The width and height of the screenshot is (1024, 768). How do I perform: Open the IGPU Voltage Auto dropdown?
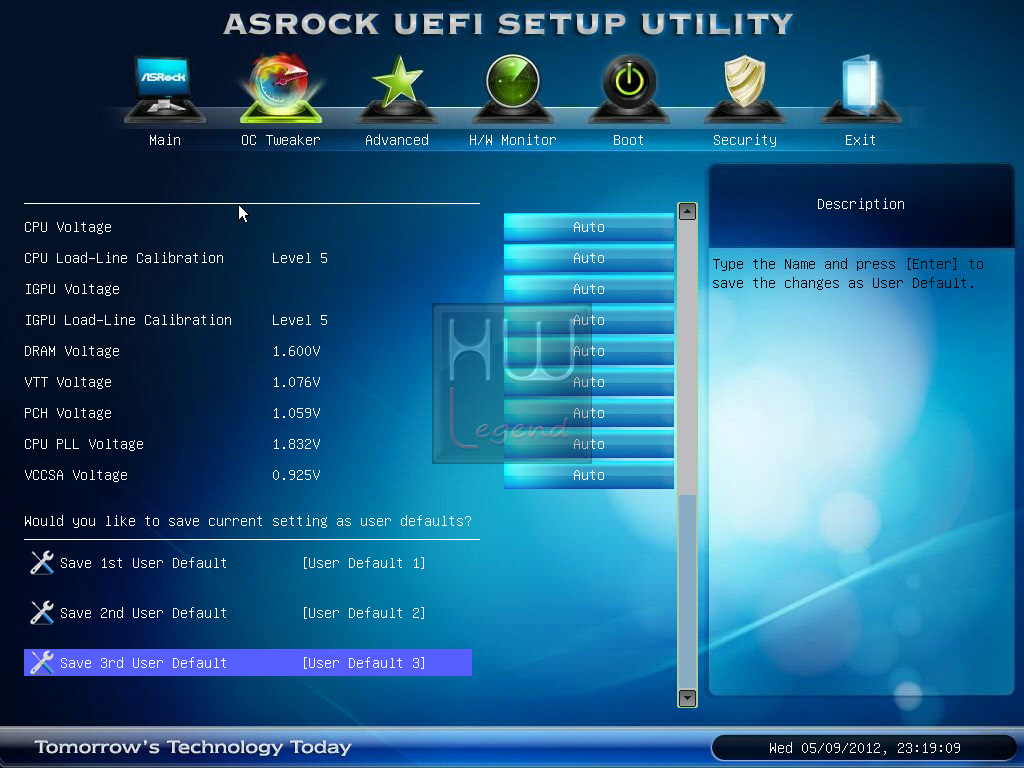point(588,289)
